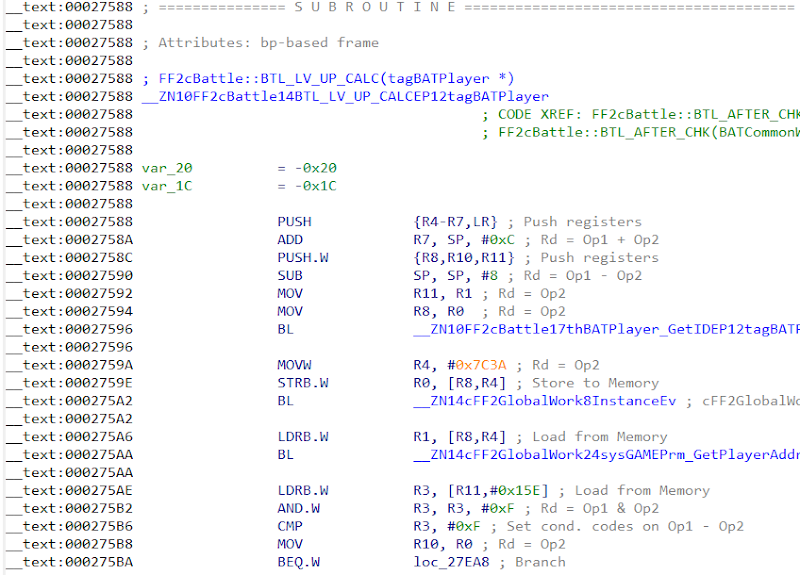Click the mangled BTL_LV_UP_CALC function name label
Image resolution: width=800 pixels, height=575 pixels.
coord(345,97)
